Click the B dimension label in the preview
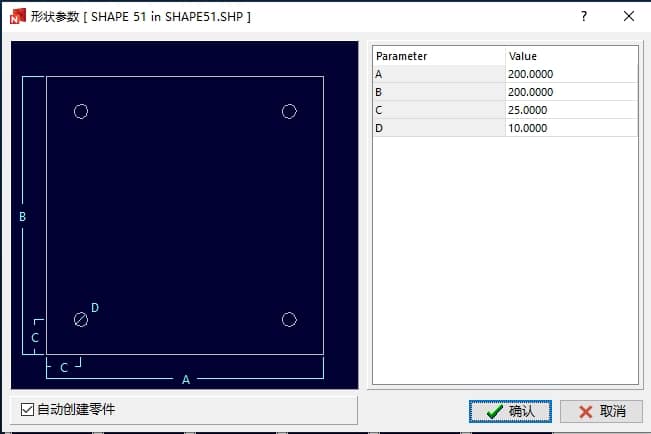651x434 pixels. pos(23,216)
